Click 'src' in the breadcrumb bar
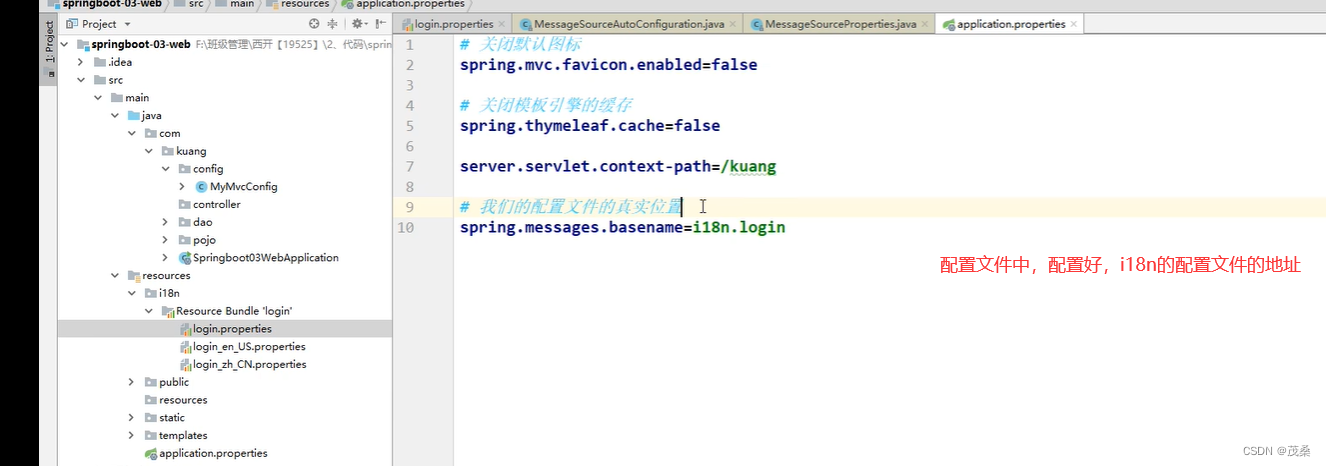The image size is (1326, 466). (195, 4)
